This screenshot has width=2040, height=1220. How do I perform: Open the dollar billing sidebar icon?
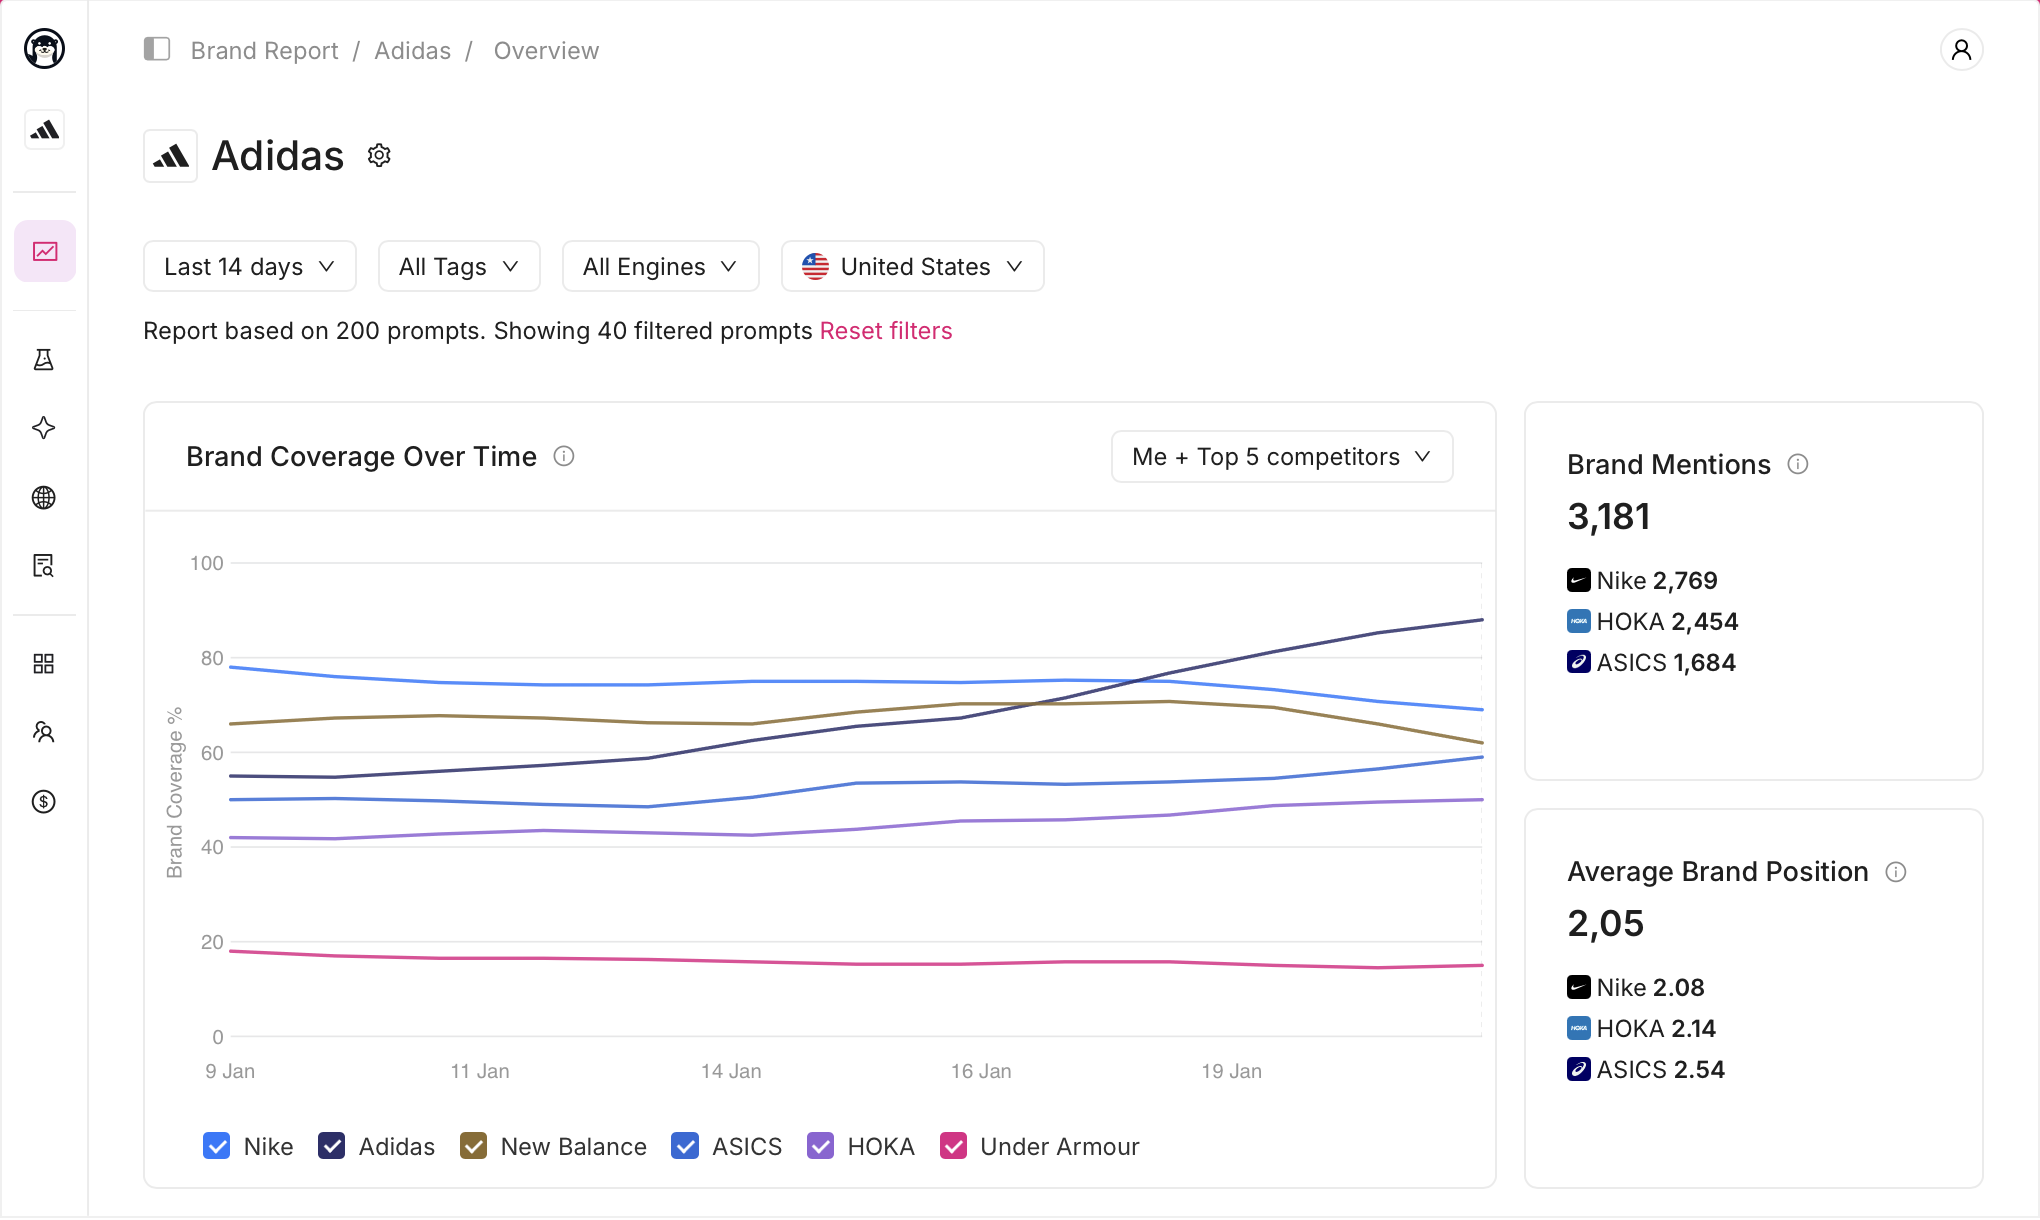pyautogui.click(x=44, y=801)
